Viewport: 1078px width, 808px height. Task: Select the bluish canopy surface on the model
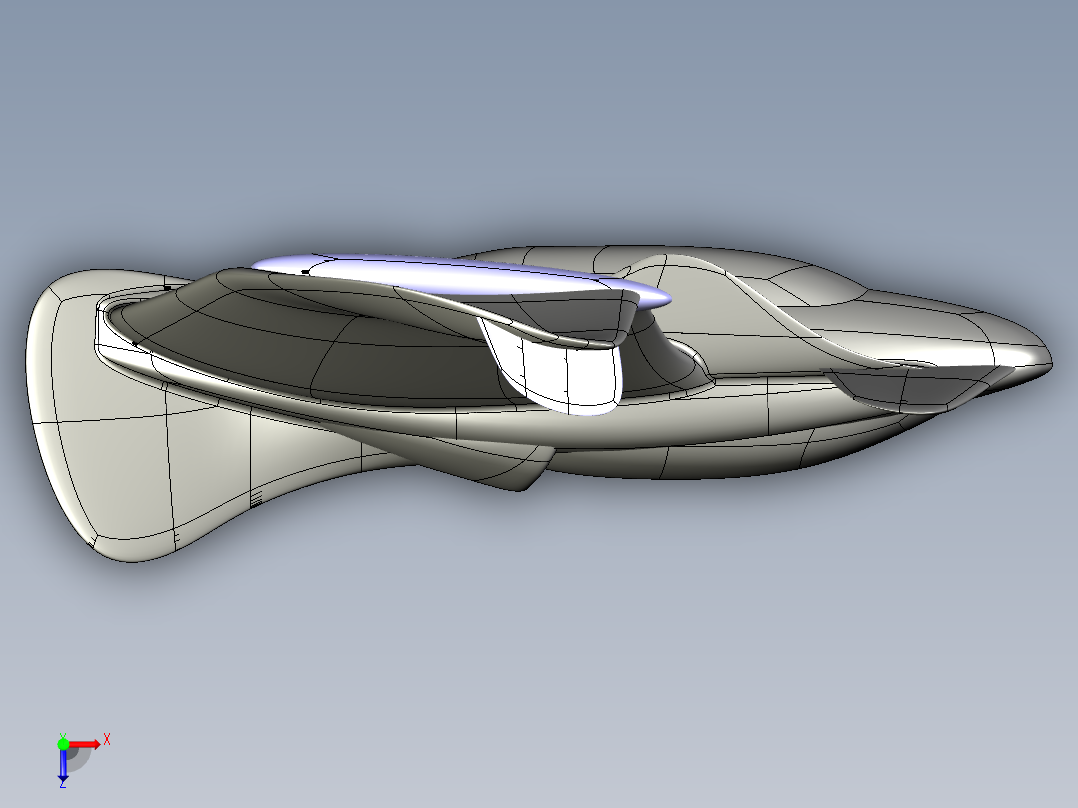point(454,276)
